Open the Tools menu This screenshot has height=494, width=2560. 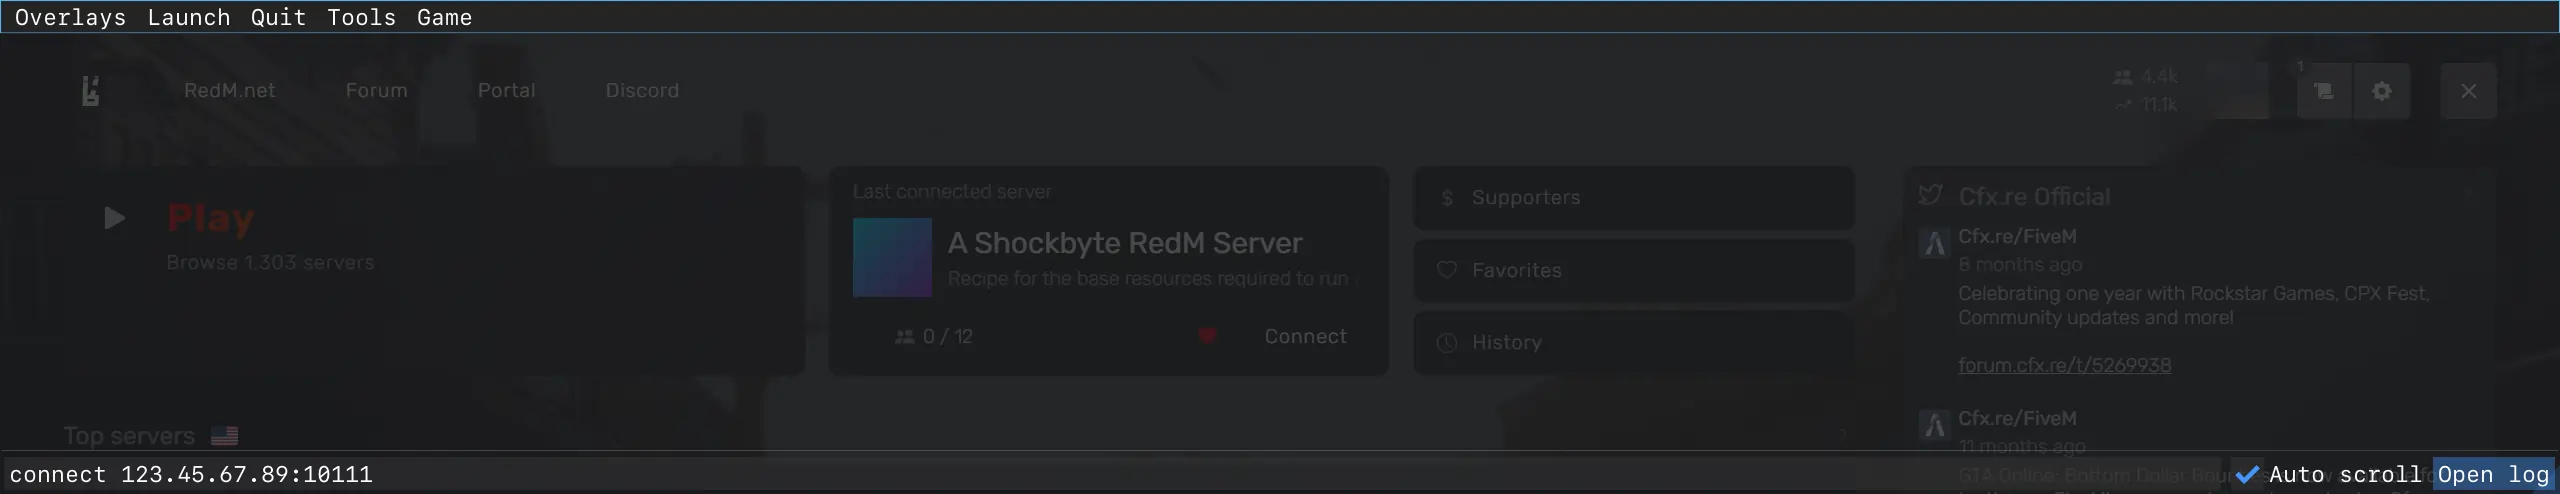coord(361,17)
